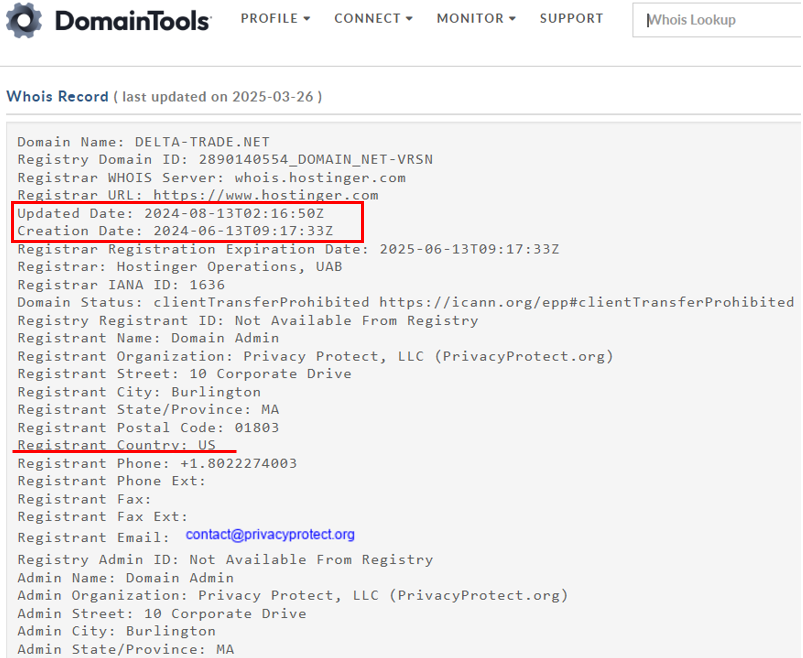Open the SUPPORT menu item
The height and width of the screenshot is (658, 803).
(571, 18)
